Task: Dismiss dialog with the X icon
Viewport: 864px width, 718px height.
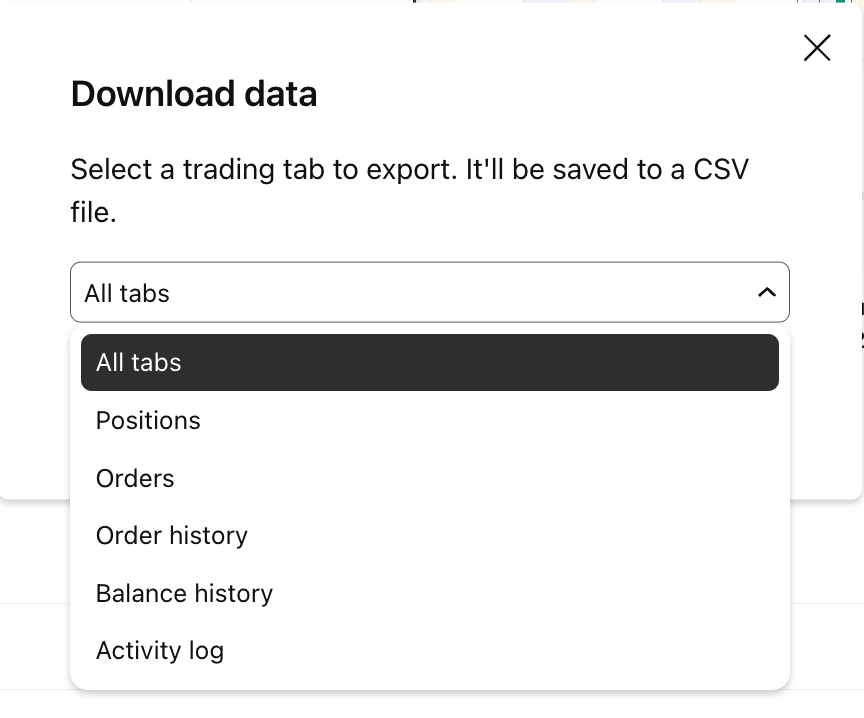Action: pos(817,48)
